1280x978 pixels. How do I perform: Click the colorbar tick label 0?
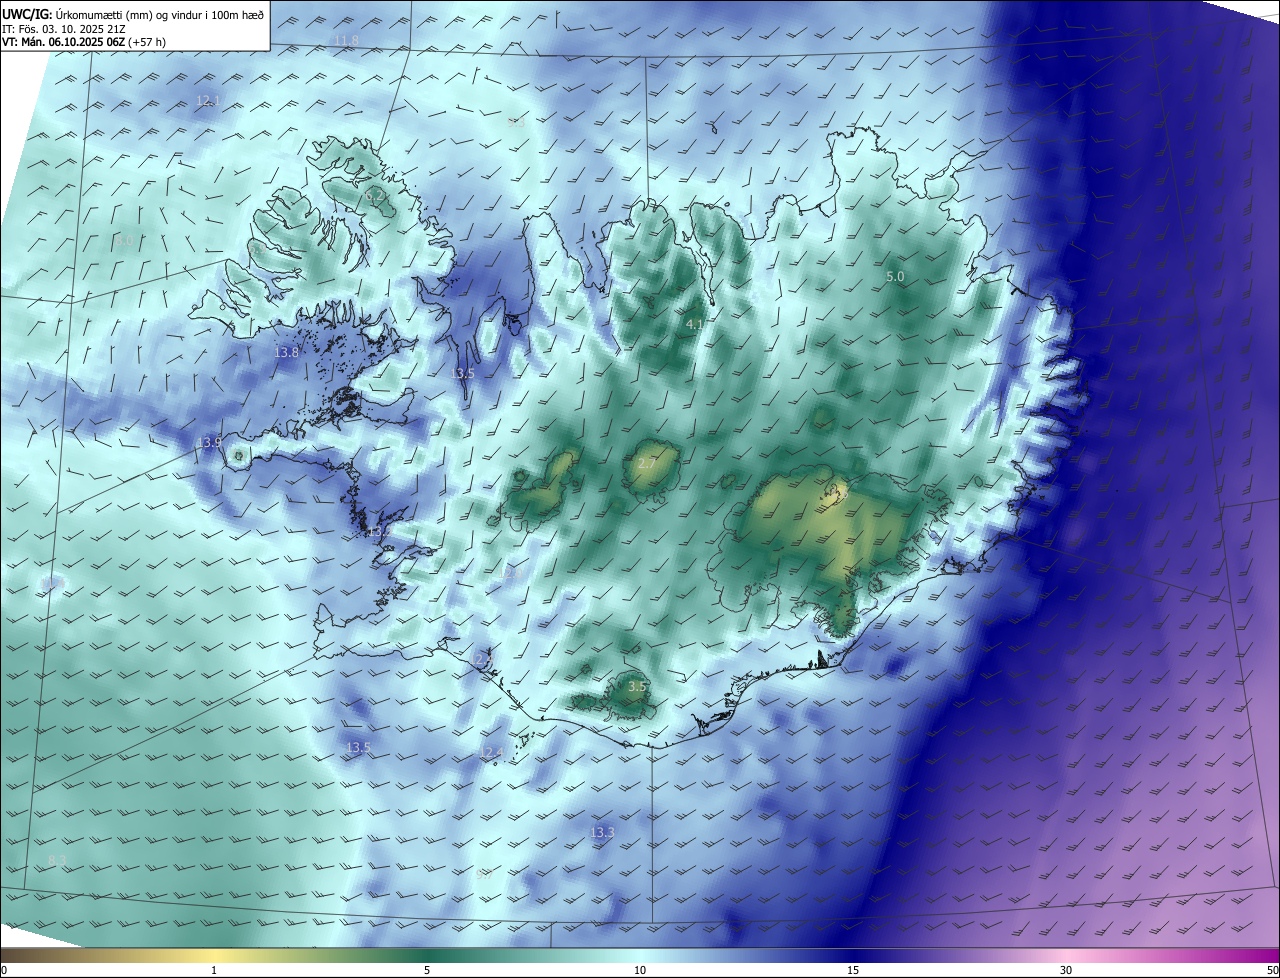tap(4, 970)
